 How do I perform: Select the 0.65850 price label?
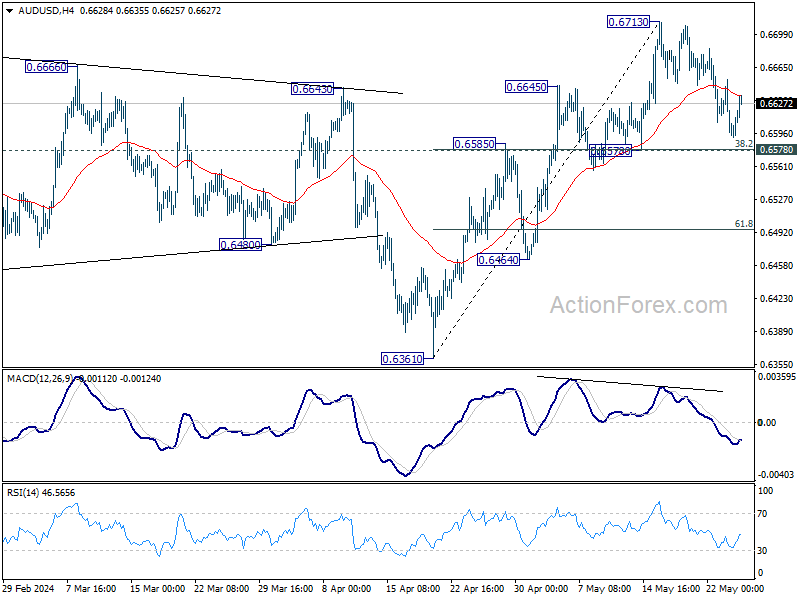click(474, 144)
